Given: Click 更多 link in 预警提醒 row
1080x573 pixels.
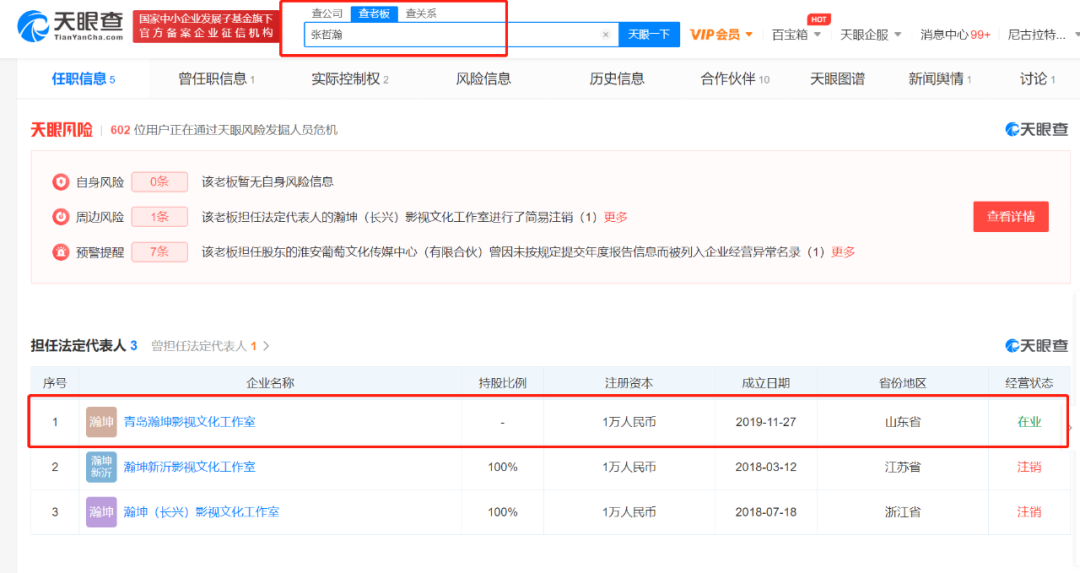Looking at the screenshot, I should 843,252.
